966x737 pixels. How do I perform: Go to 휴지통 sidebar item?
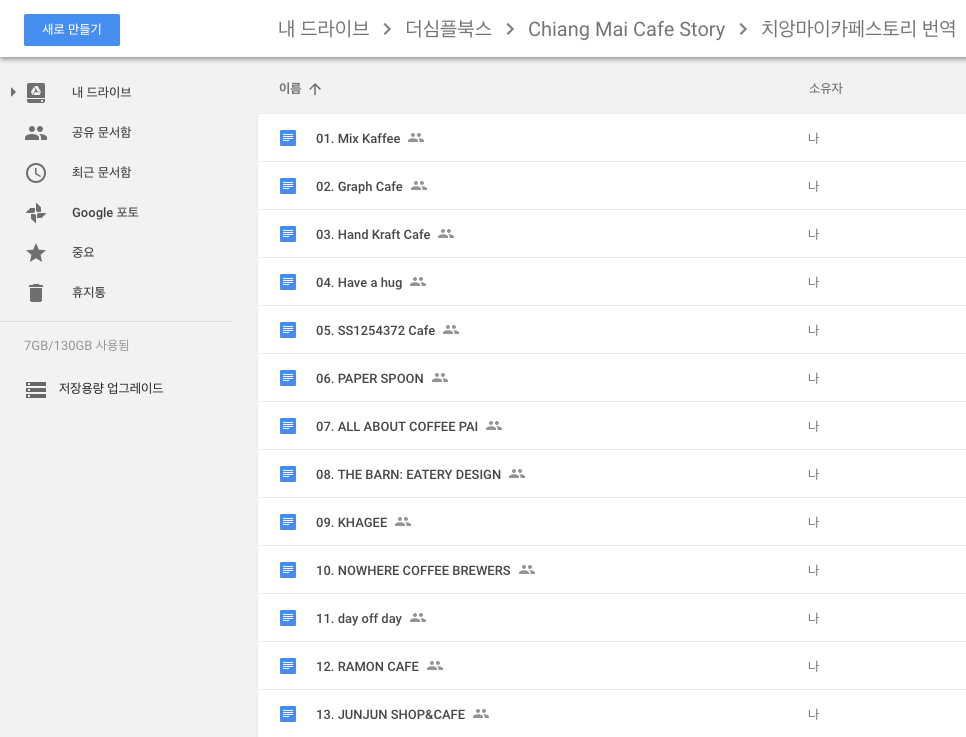89,293
